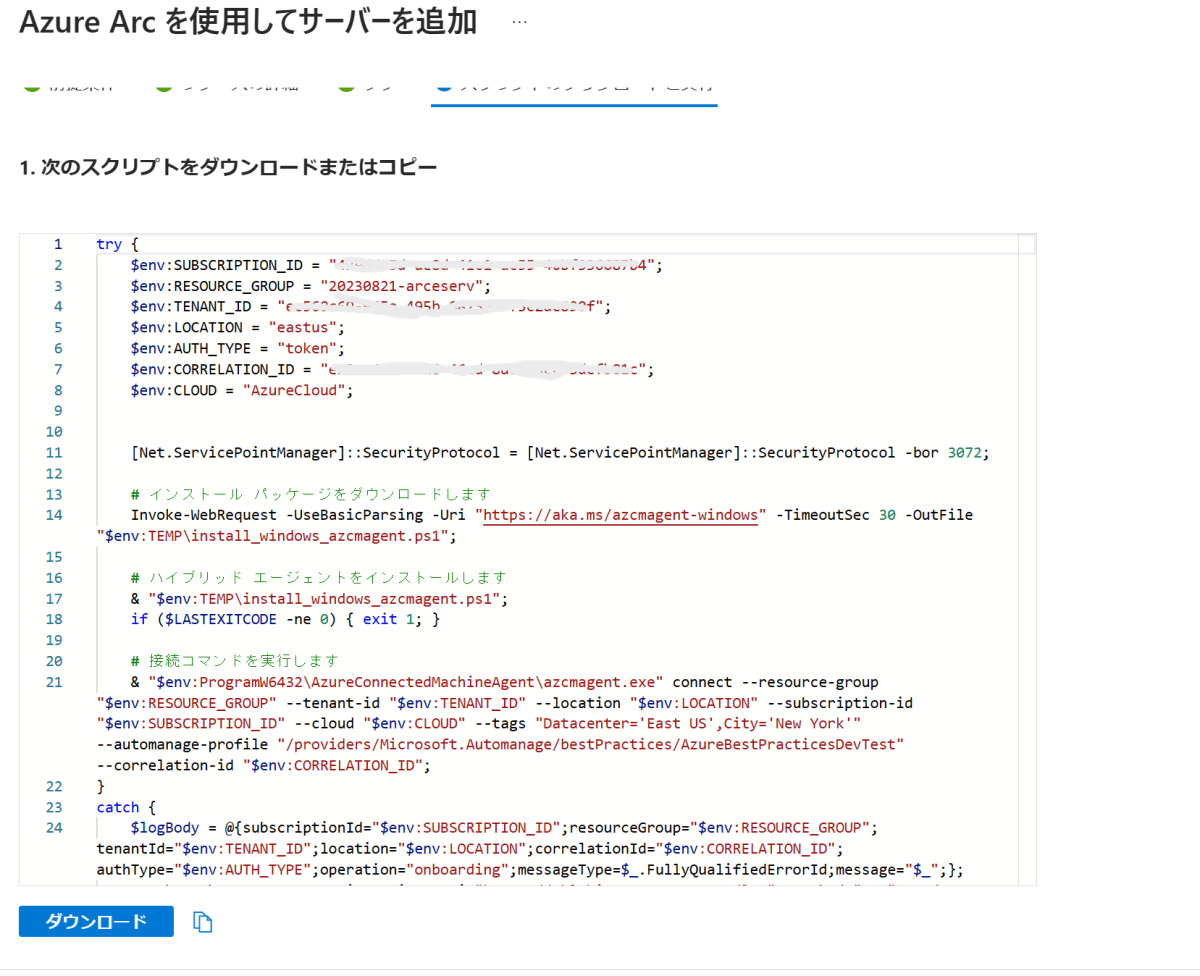Click line number 9 in the gutter
Image resolution: width=1200 pixels, height=976 pixels.
[x=57, y=412]
